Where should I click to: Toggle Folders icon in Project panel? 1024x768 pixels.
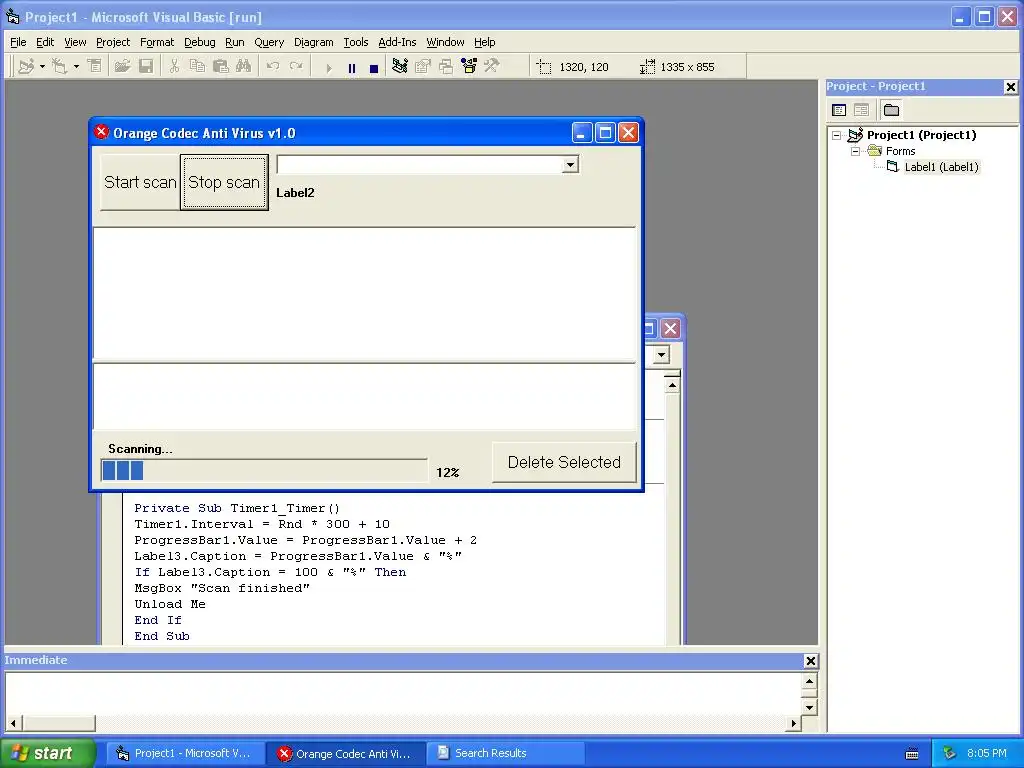pyautogui.click(x=891, y=110)
